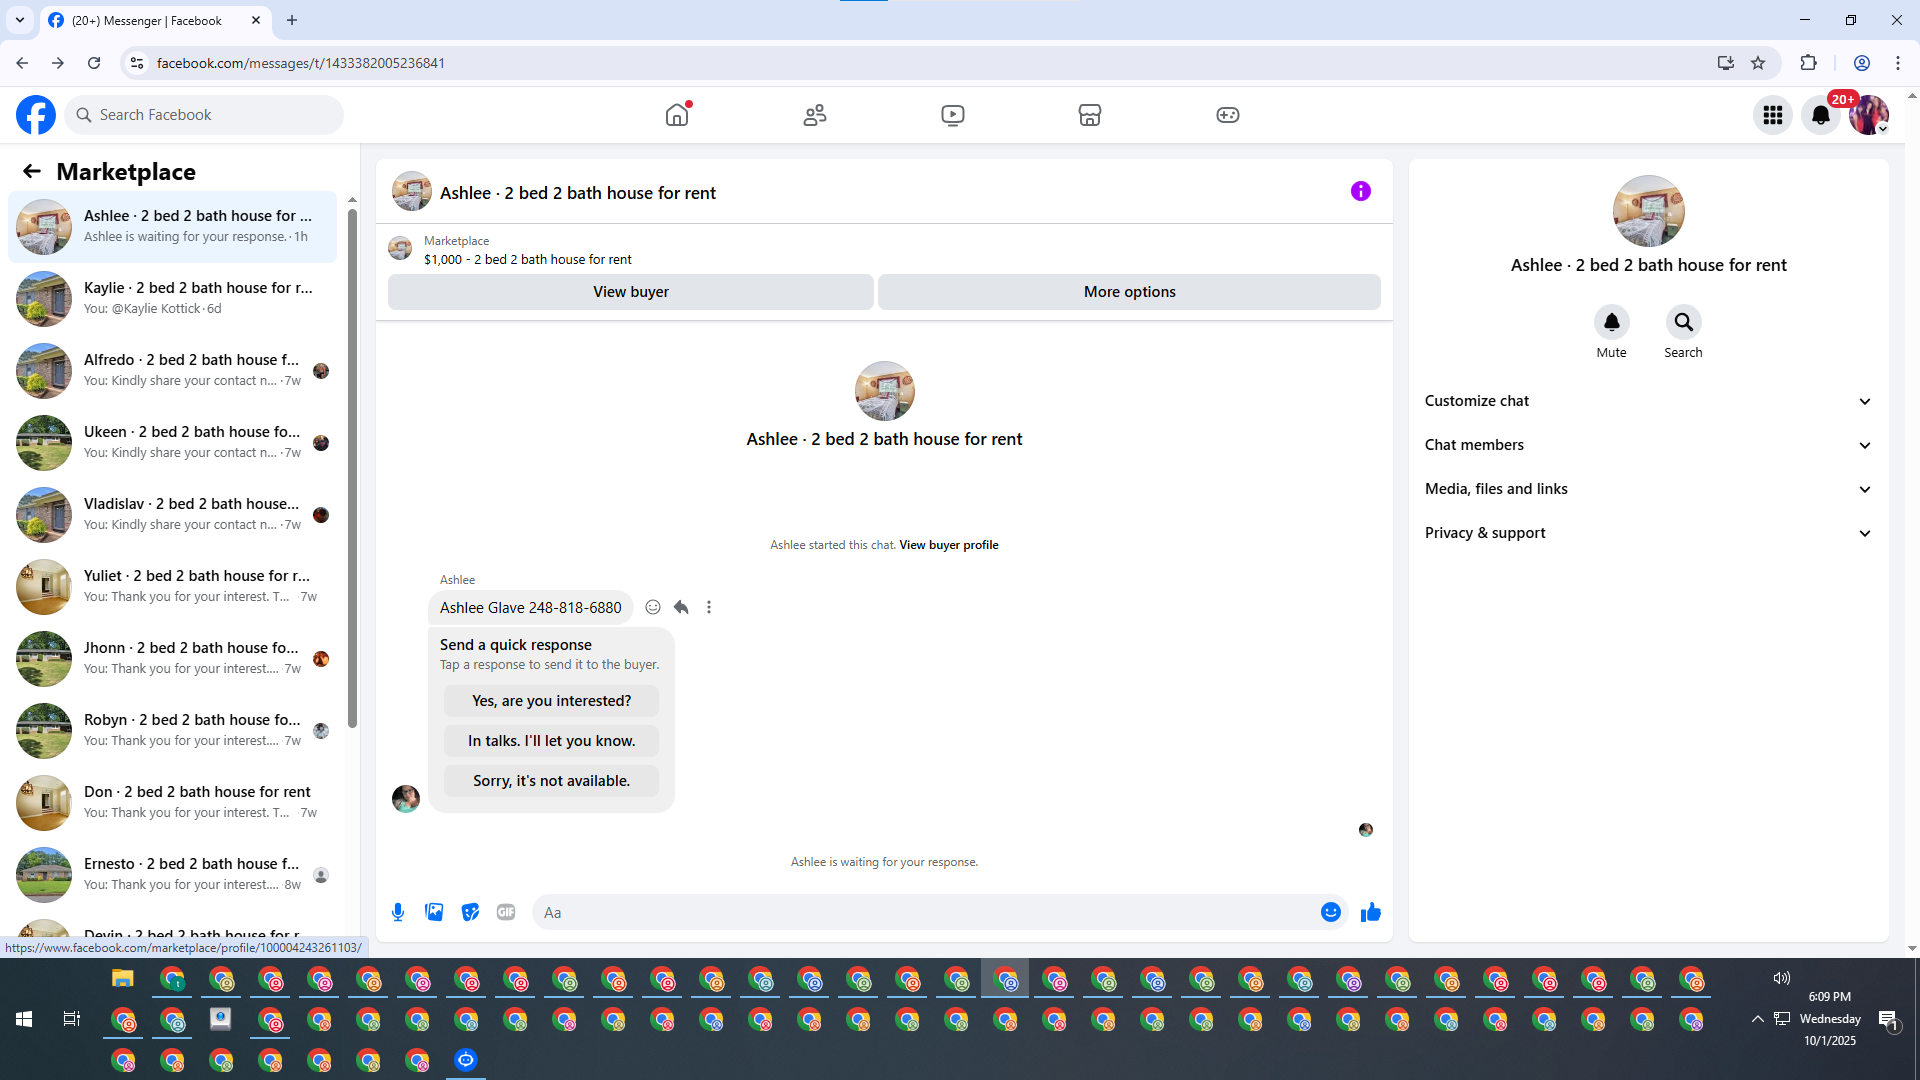Image resolution: width=1920 pixels, height=1080 pixels.
Task: Open the Video (Watch) icon
Action: [953, 115]
